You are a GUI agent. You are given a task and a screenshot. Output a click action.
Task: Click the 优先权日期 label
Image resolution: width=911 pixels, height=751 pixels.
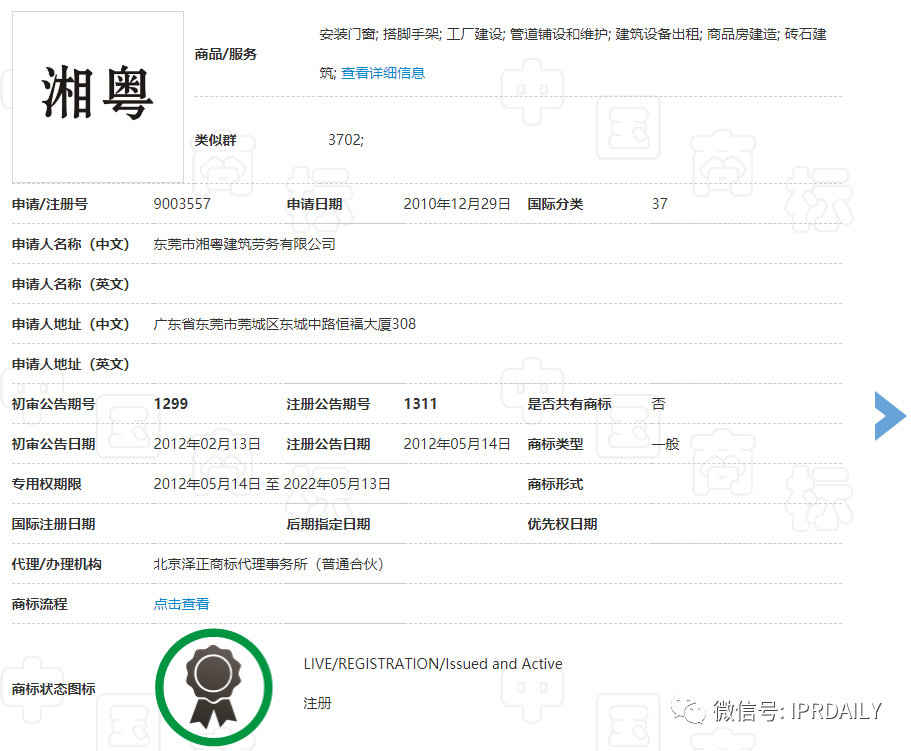[562, 524]
